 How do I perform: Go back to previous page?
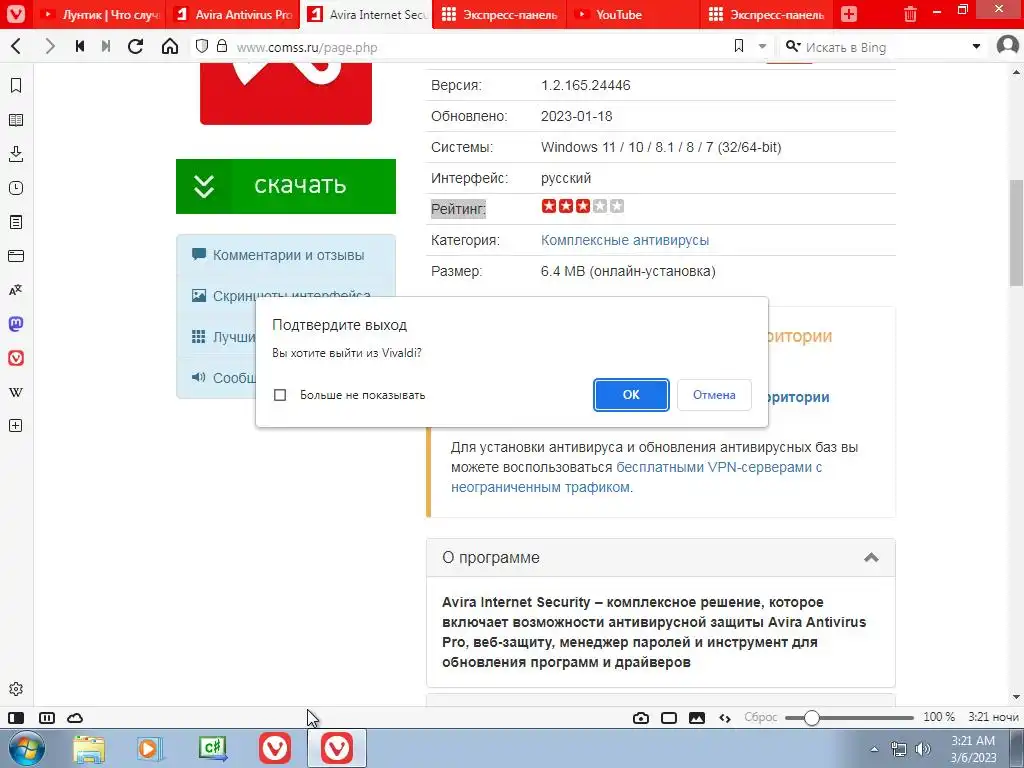(16, 46)
